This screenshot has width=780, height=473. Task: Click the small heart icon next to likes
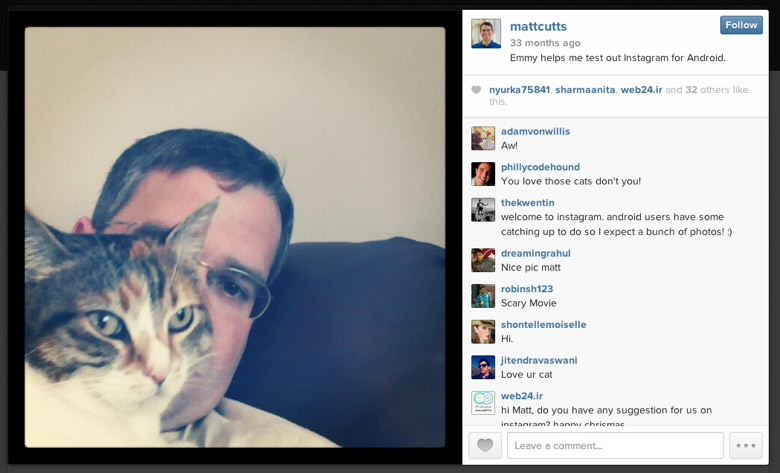(x=476, y=90)
